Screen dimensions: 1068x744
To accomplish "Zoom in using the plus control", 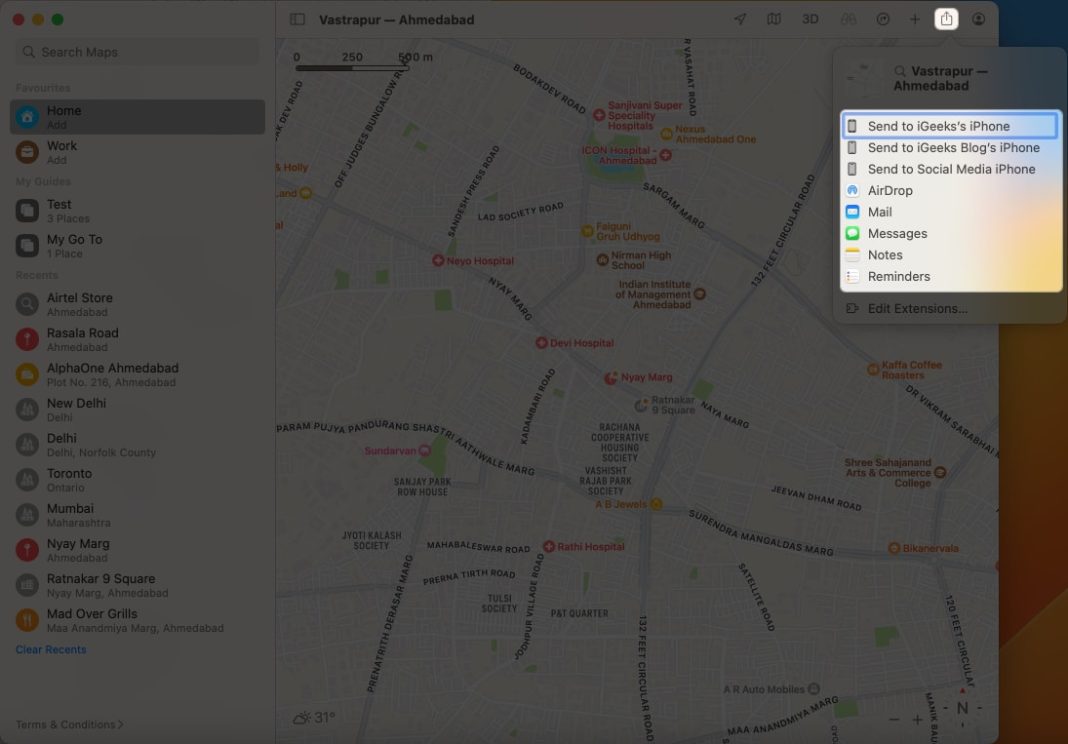I will click(916, 718).
